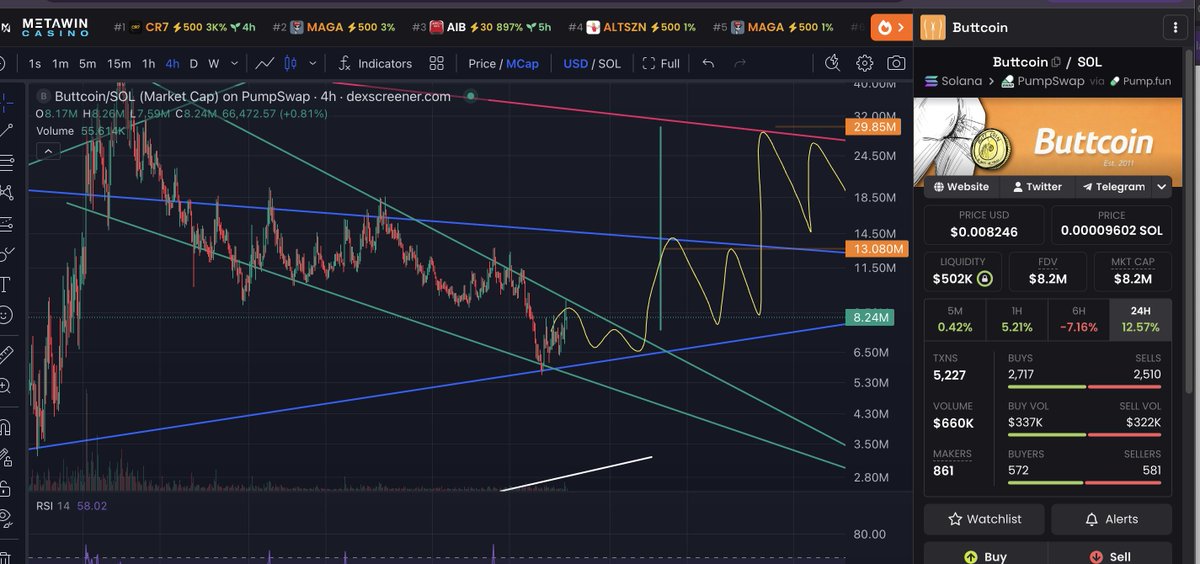Expand chart style dropdown chevron
This screenshot has height=564, width=1200.
(313, 63)
